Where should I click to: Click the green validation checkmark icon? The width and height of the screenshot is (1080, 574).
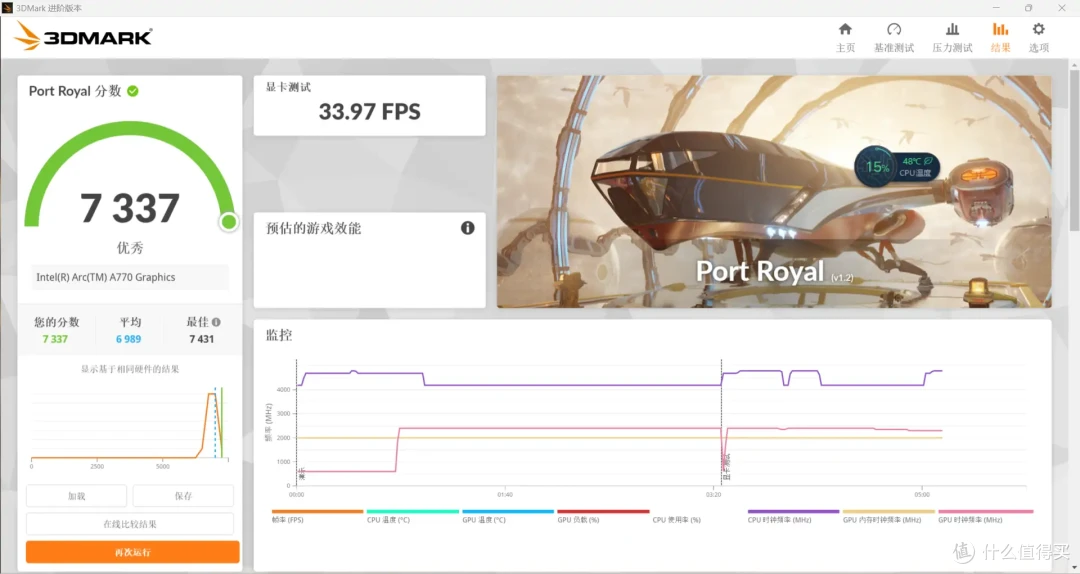pyautogui.click(x=133, y=91)
